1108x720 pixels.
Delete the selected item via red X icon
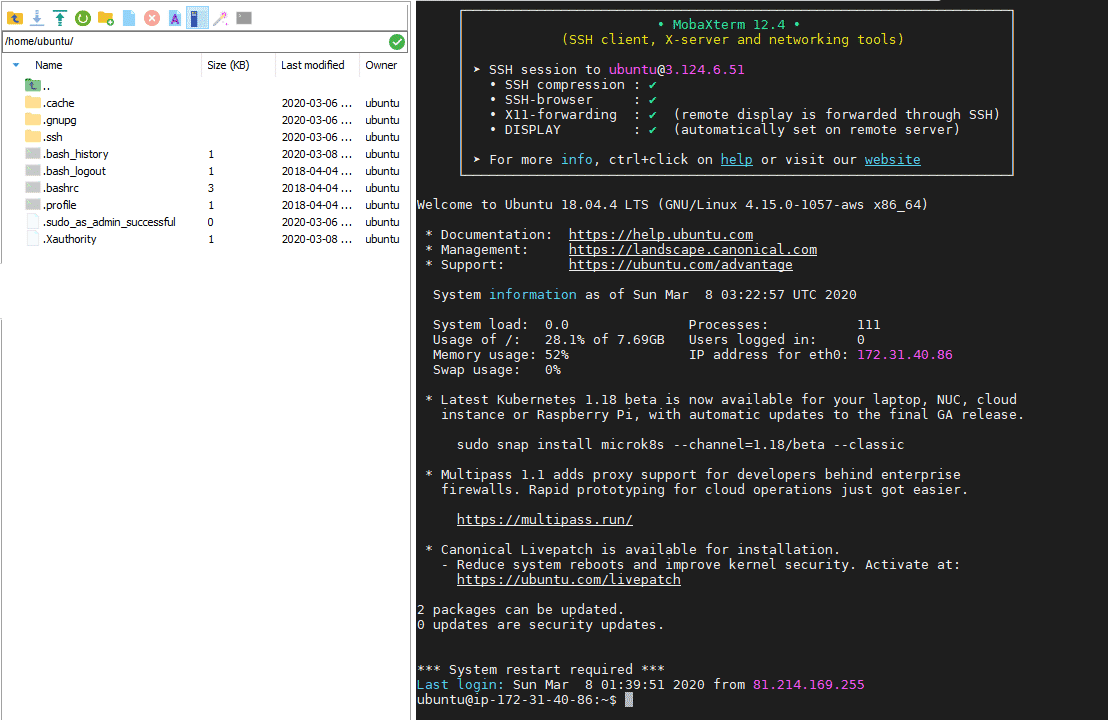[152, 18]
